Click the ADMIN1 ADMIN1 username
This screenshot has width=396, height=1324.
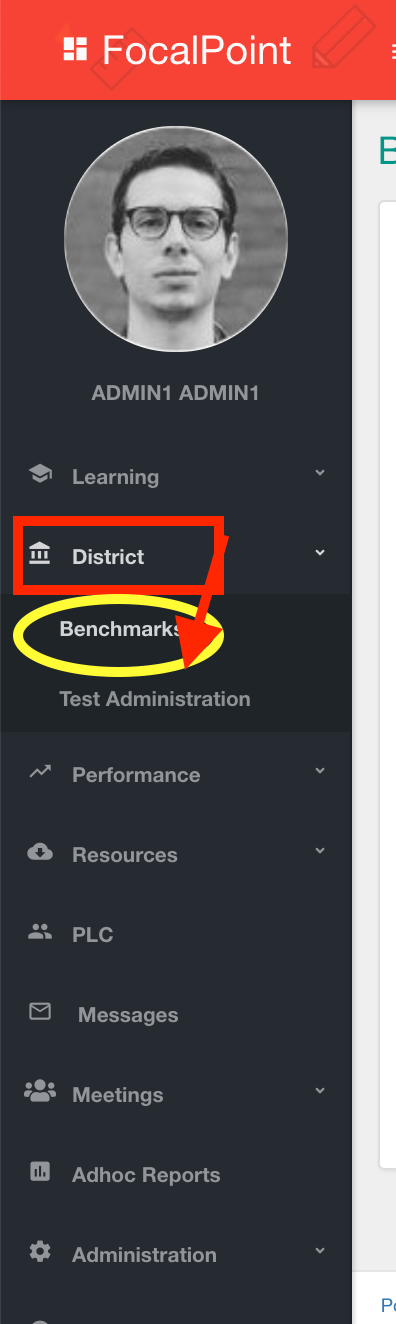pos(175,393)
